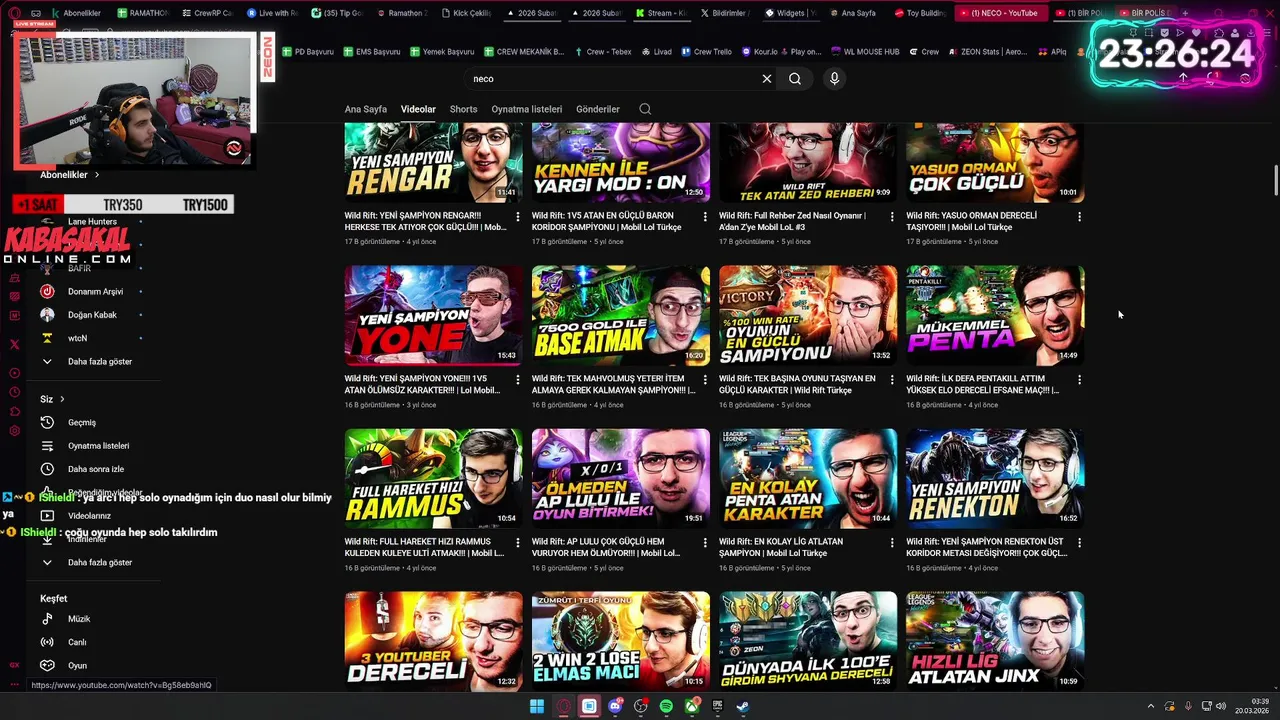Switch to Widgets browser tab
Screen dimensions: 1280x720
(790, 13)
